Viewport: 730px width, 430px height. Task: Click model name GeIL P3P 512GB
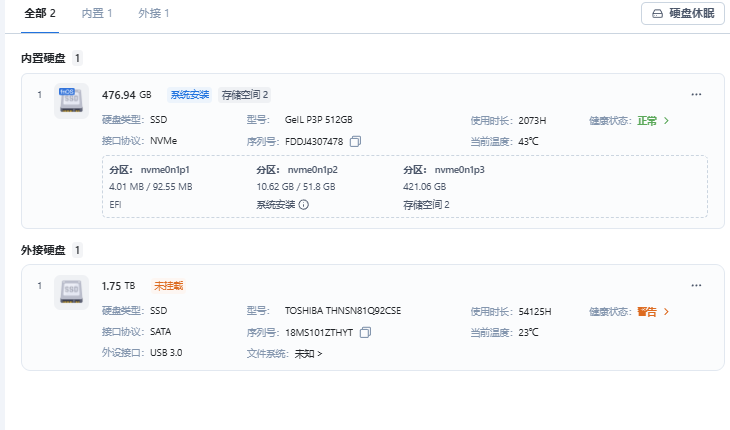coord(318,120)
